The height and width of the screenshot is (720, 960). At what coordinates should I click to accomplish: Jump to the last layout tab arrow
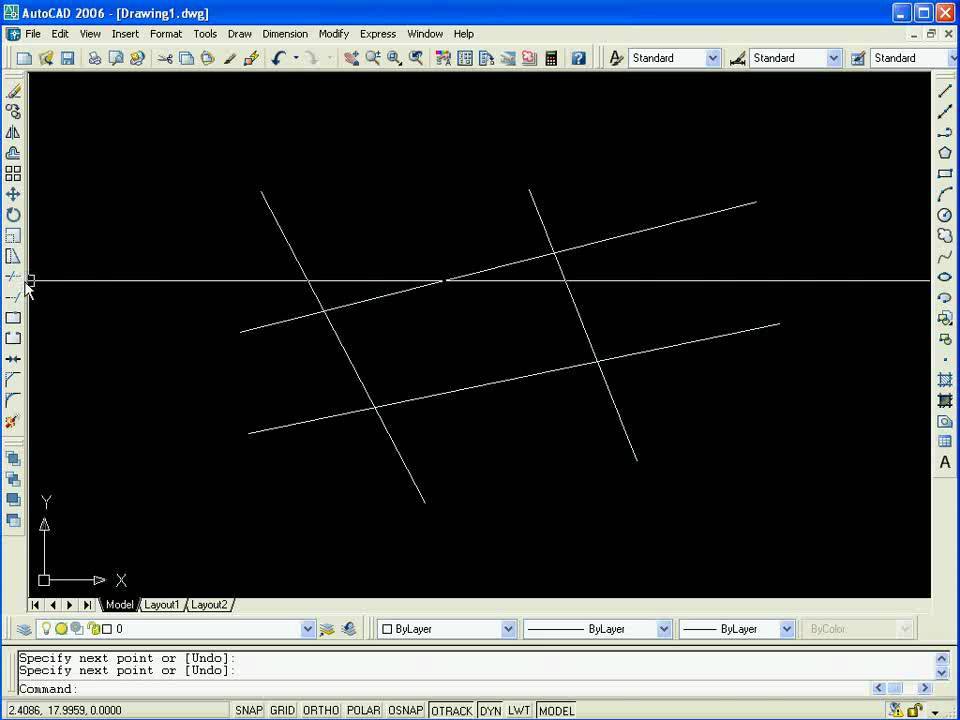point(88,605)
